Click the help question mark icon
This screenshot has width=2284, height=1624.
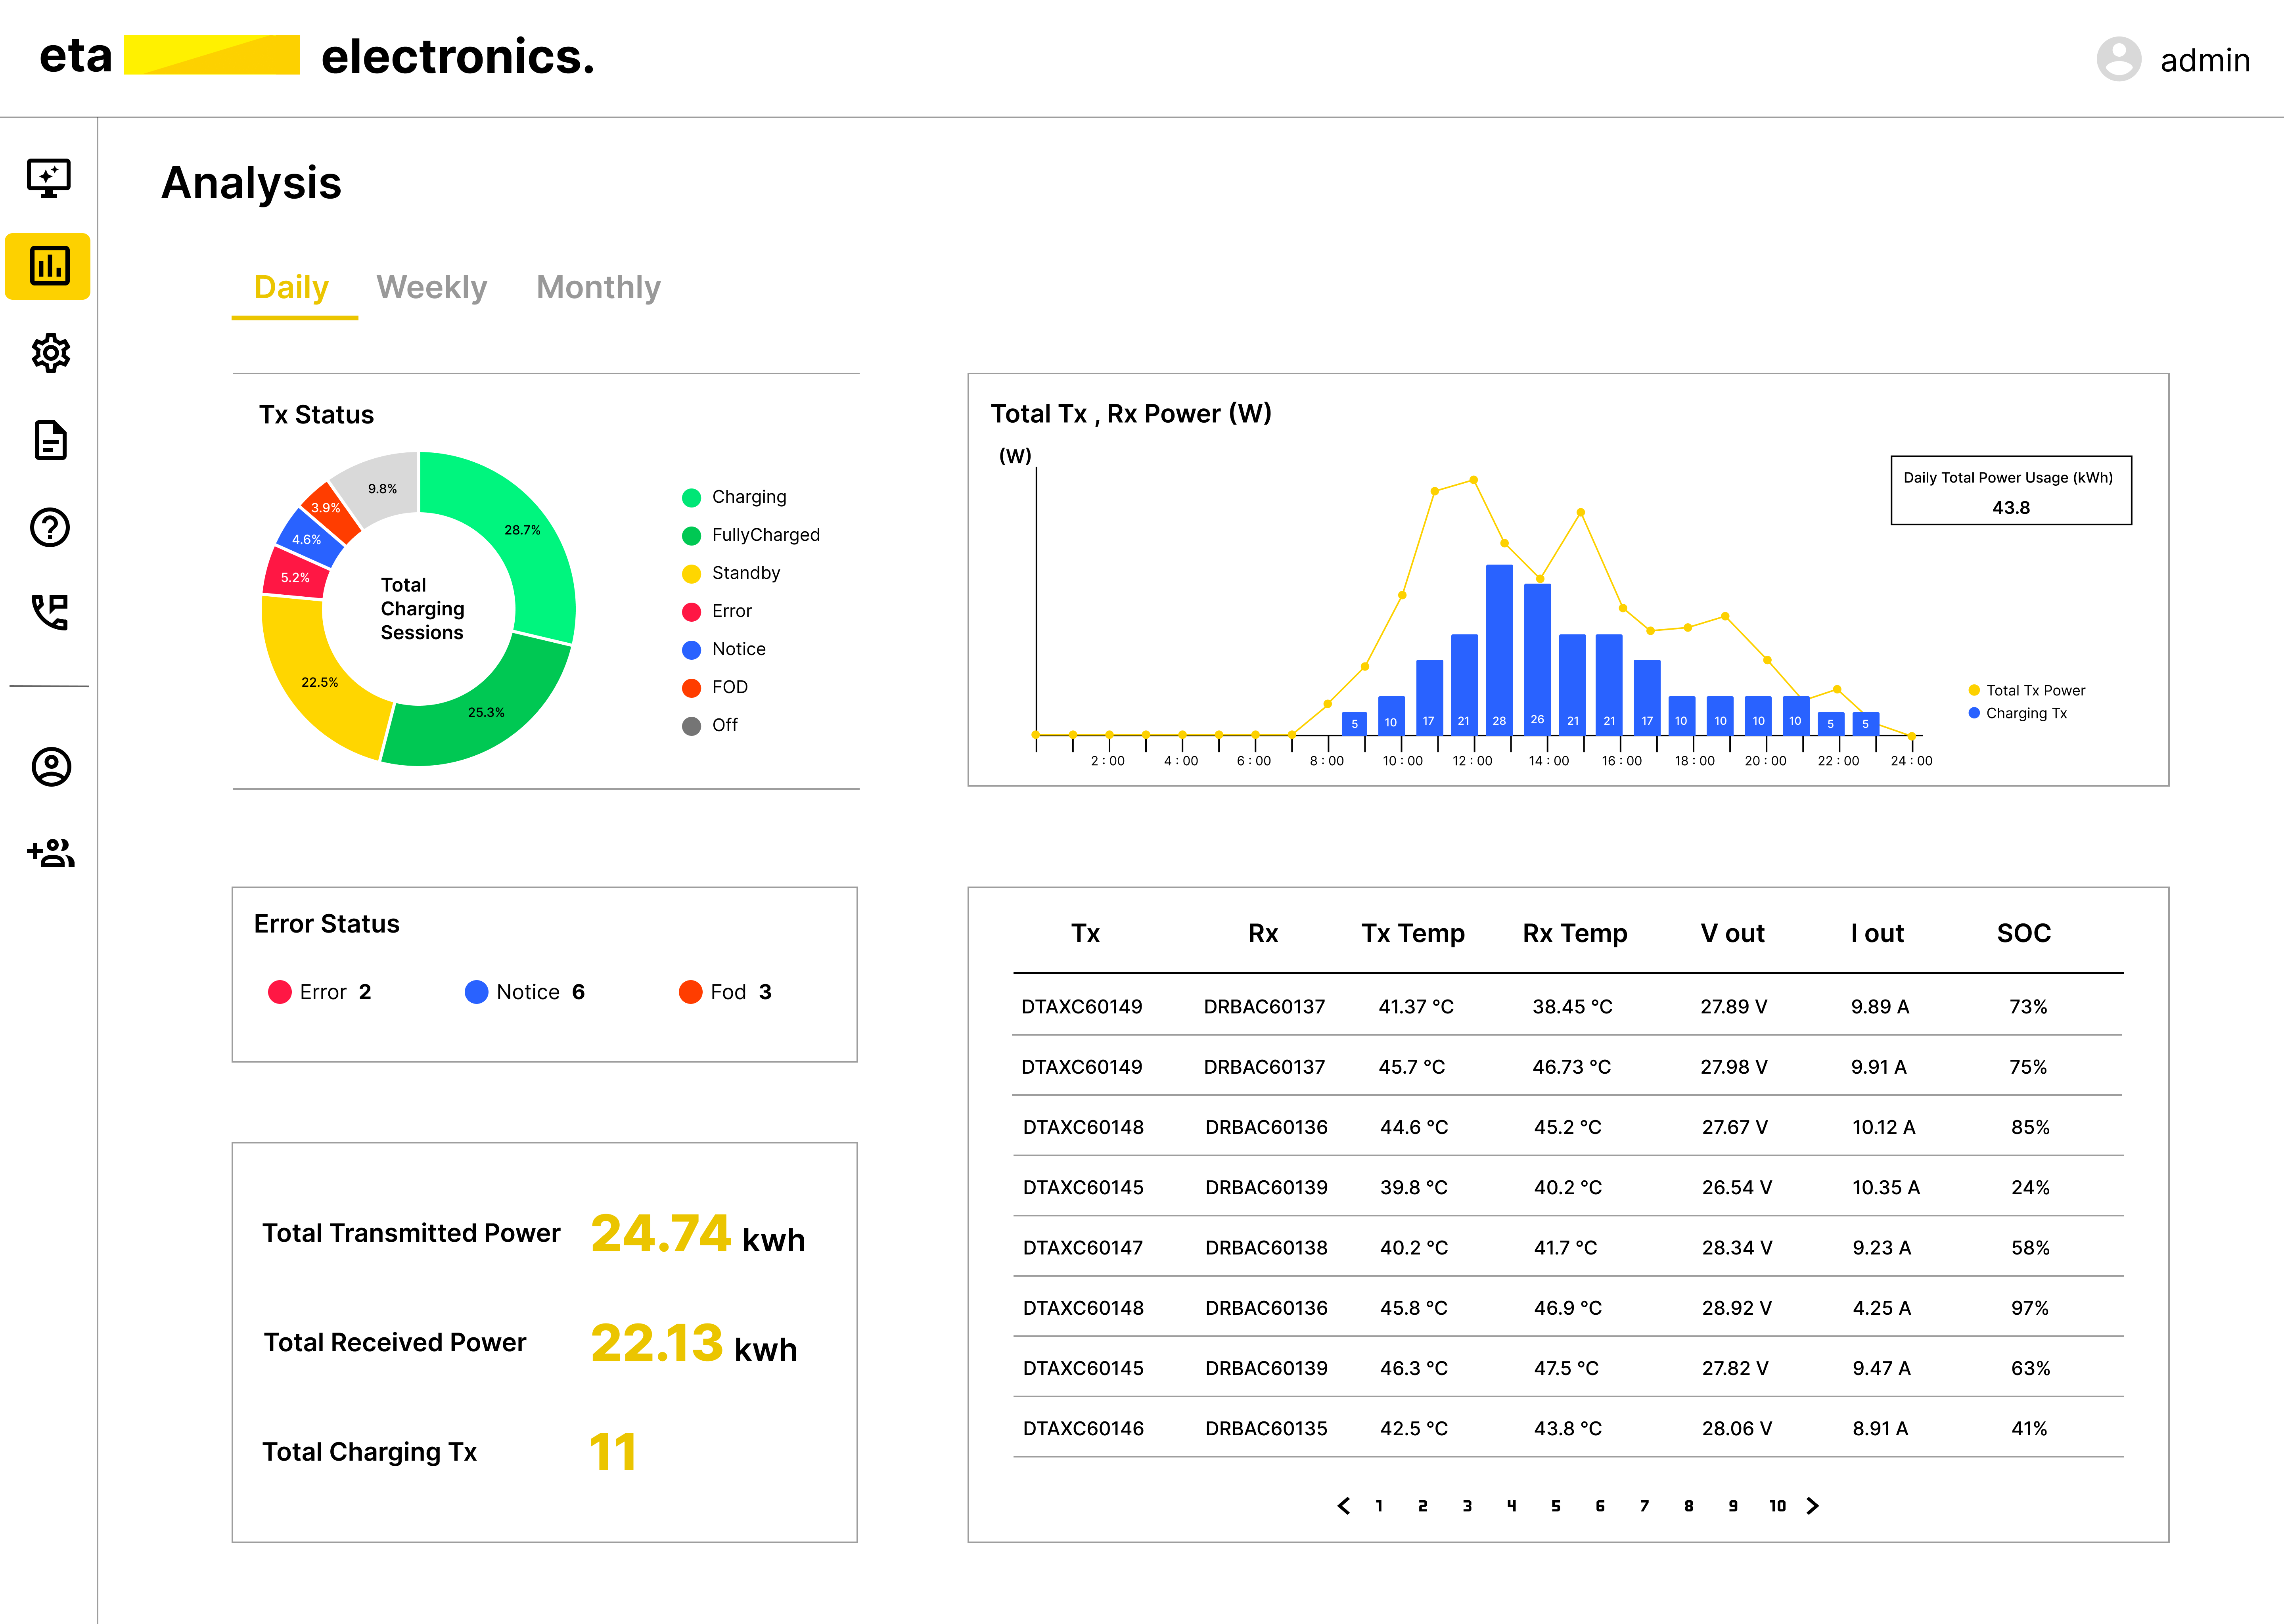pyautogui.click(x=50, y=527)
